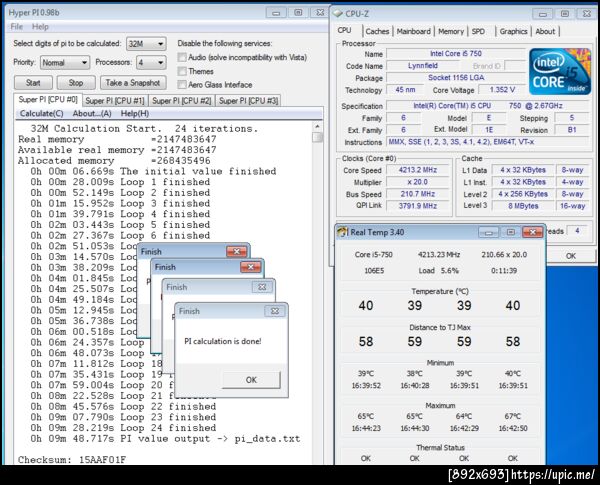Image resolution: width=600 pixels, height=485 pixels.
Task: Click the Start button in Hyper PI
Action: click(x=33, y=83)
